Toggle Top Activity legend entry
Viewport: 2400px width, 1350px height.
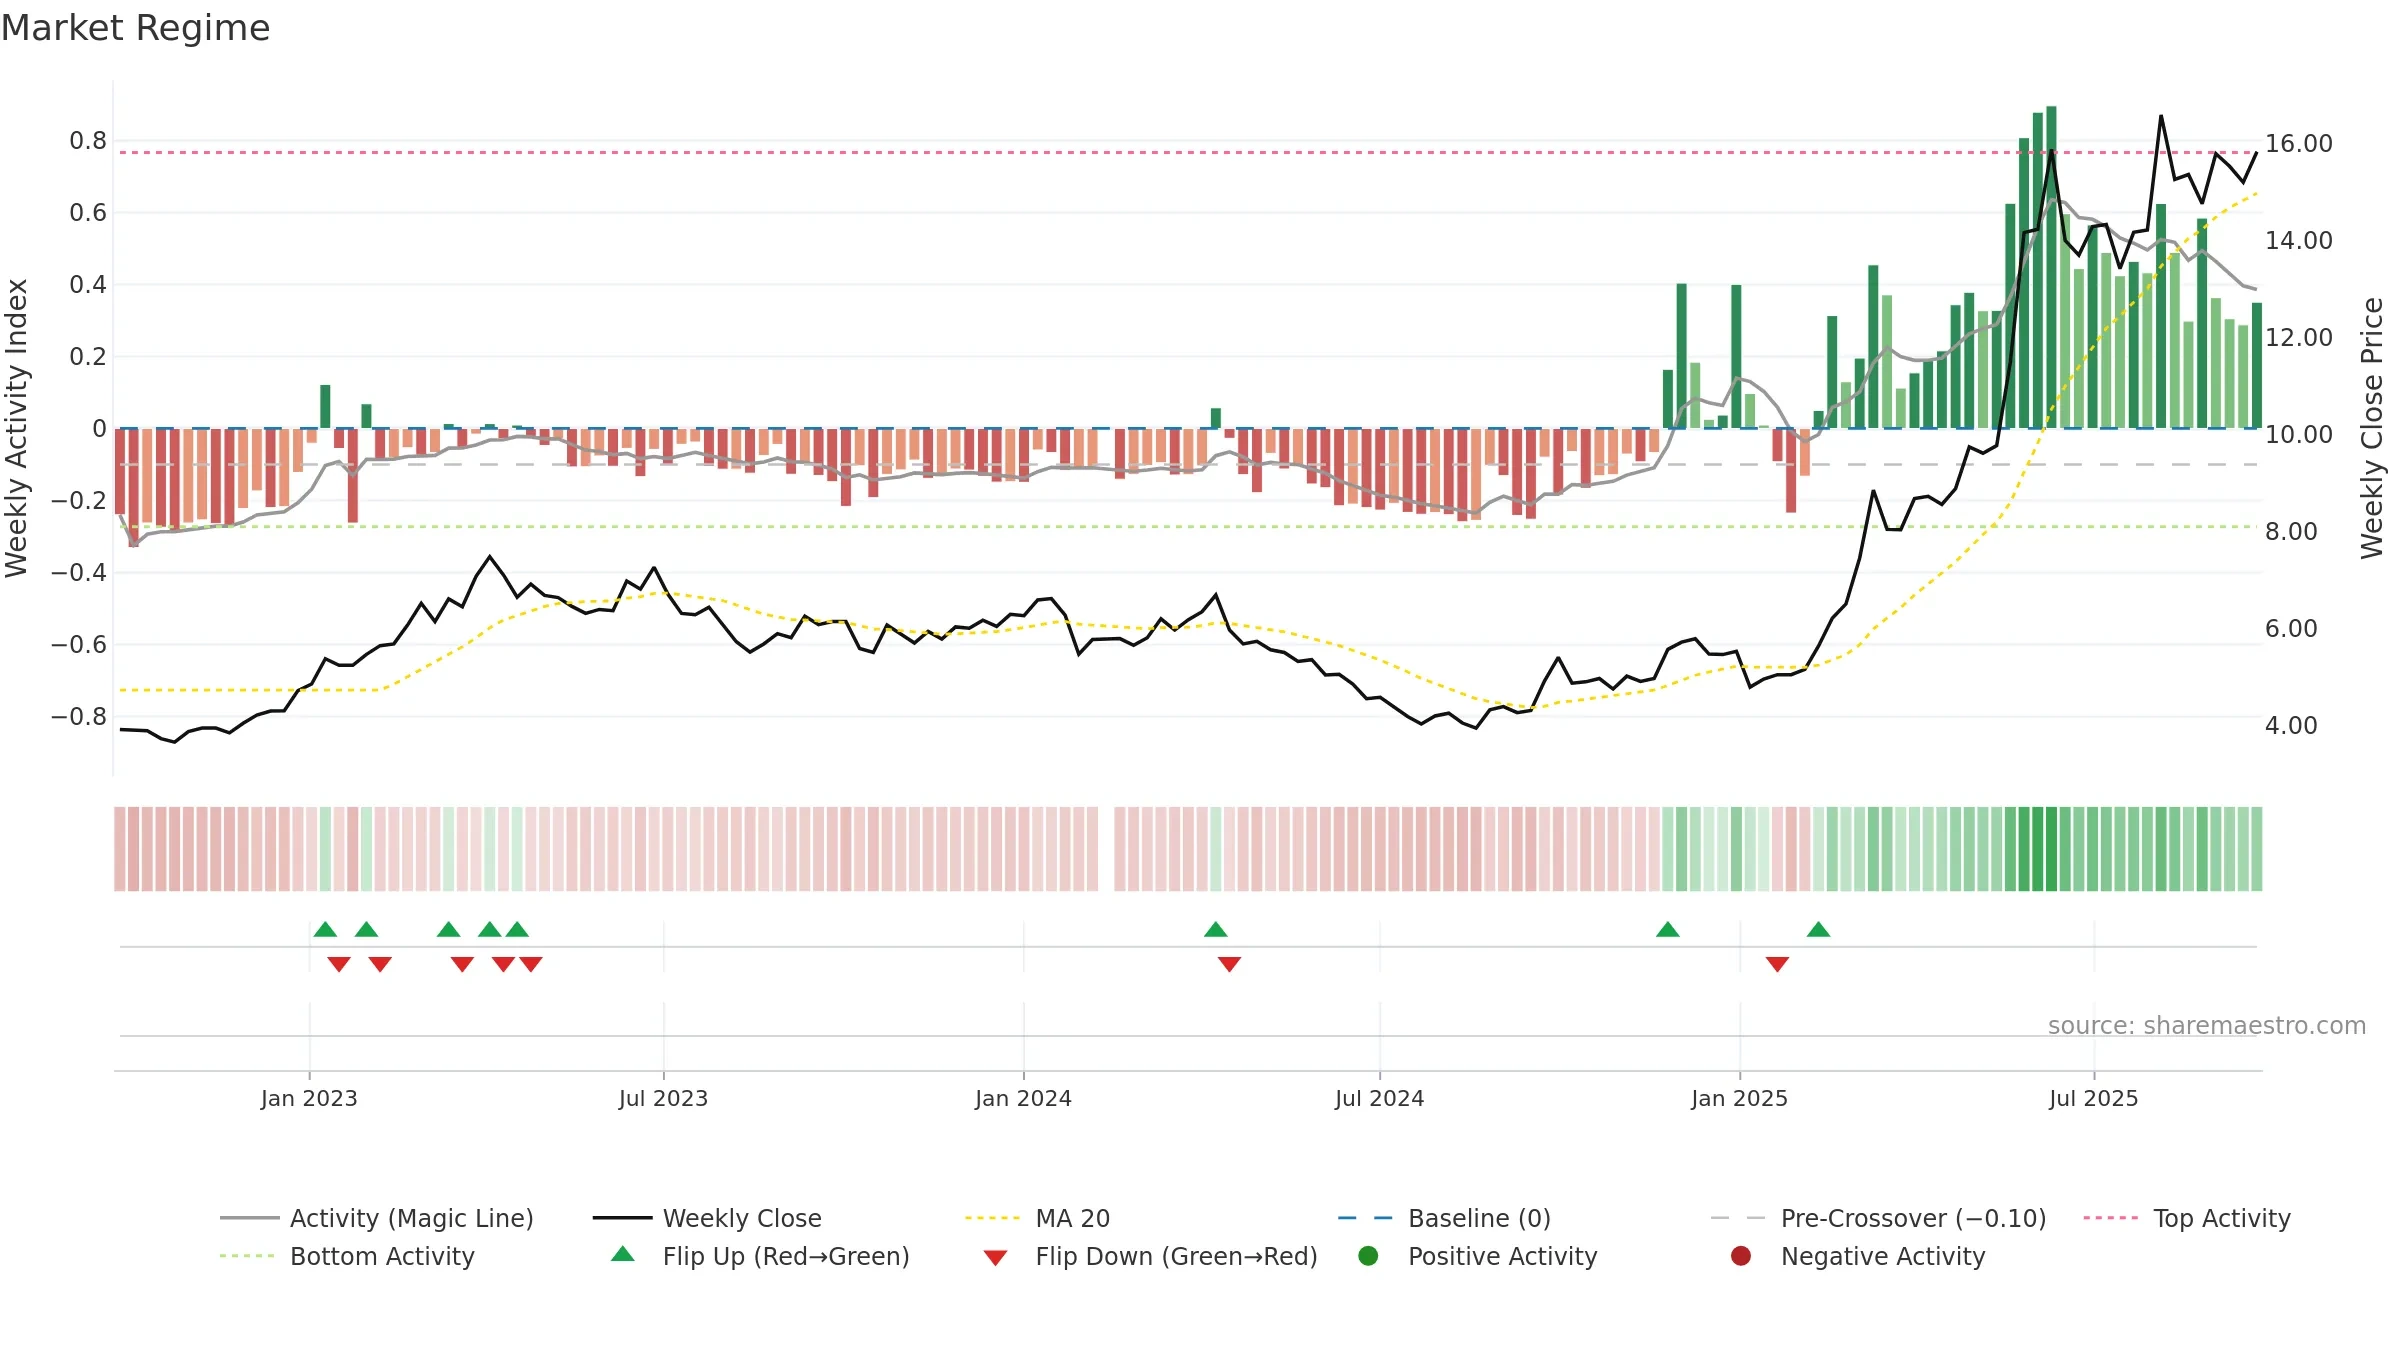point(2187,1218)
